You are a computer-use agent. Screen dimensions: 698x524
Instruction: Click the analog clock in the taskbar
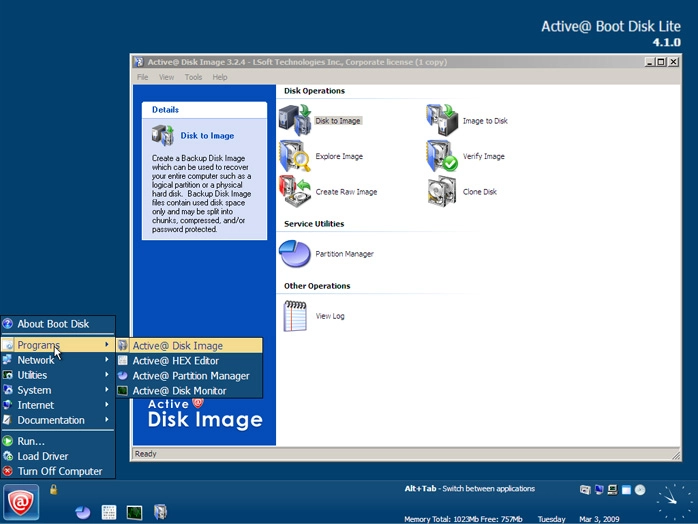pyautogui.click(x=673, y=502)
